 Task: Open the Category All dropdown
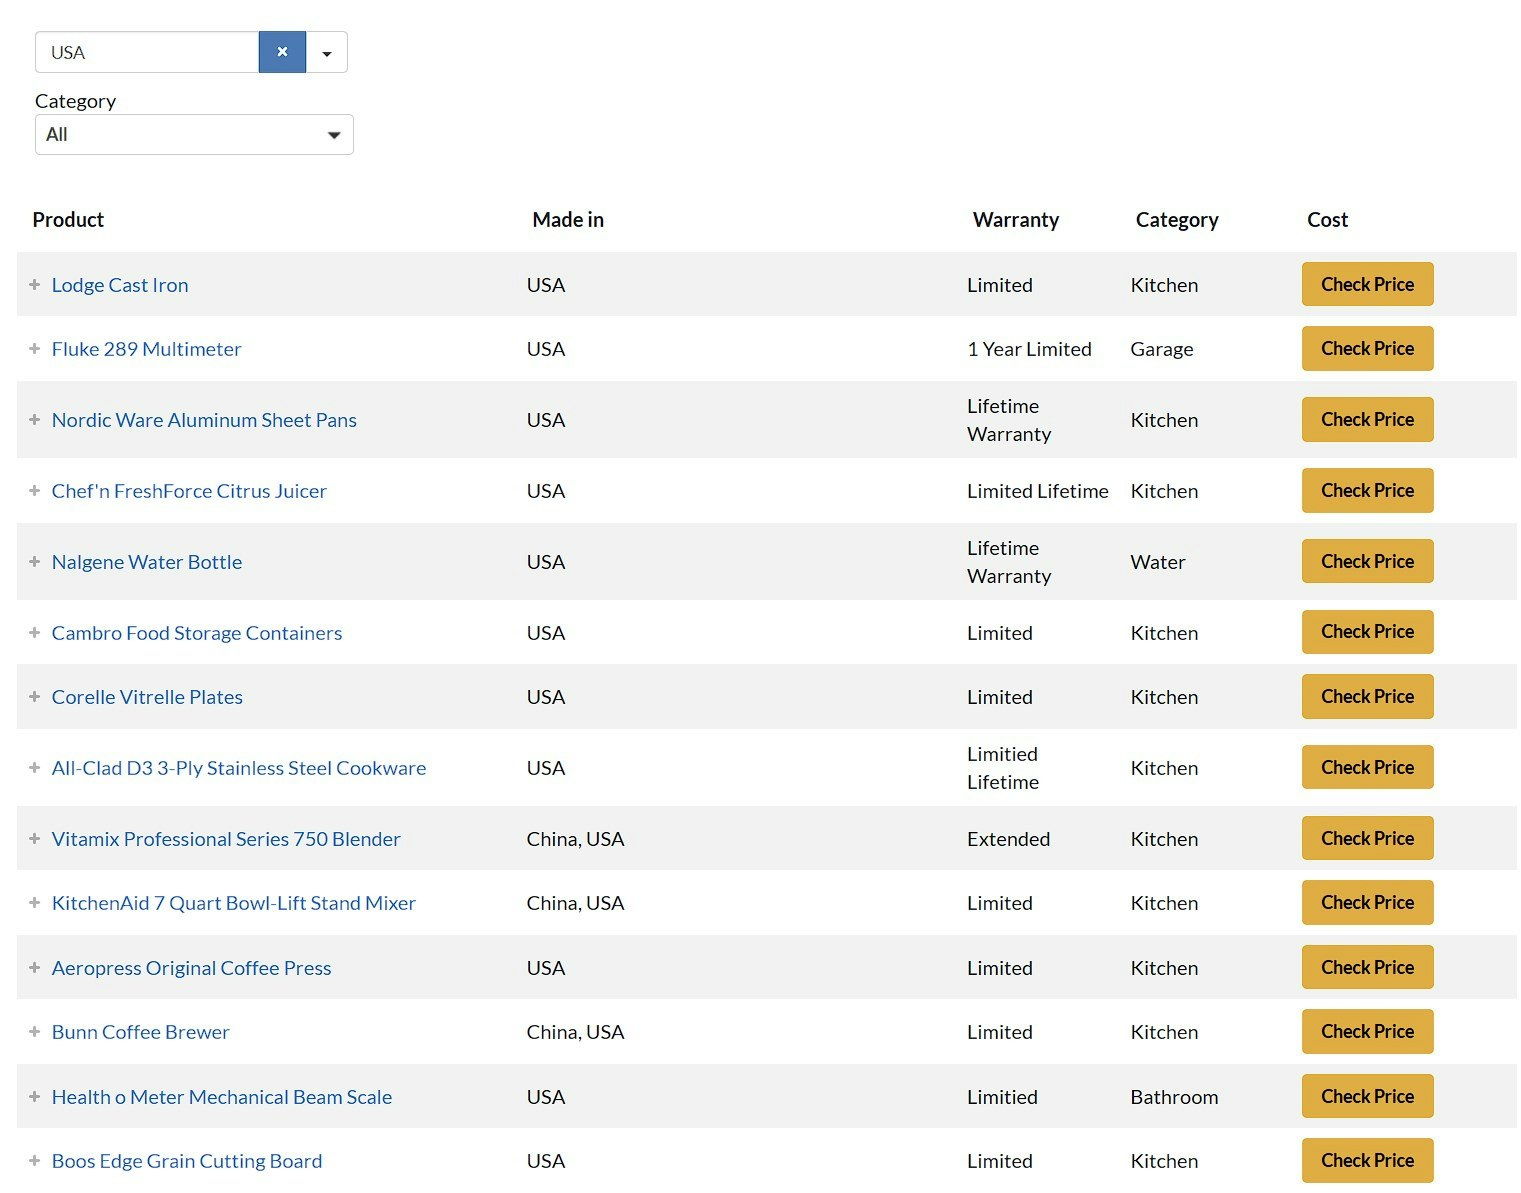(194, 134)
